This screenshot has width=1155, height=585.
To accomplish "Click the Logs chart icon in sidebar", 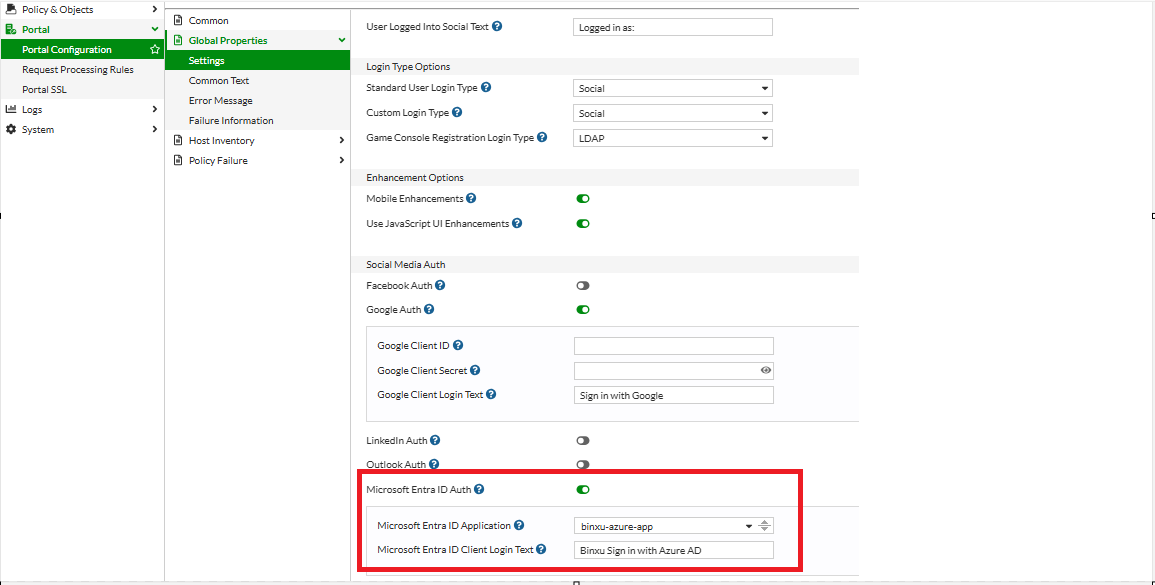I will pyautogui.click(x=9, y=109).
